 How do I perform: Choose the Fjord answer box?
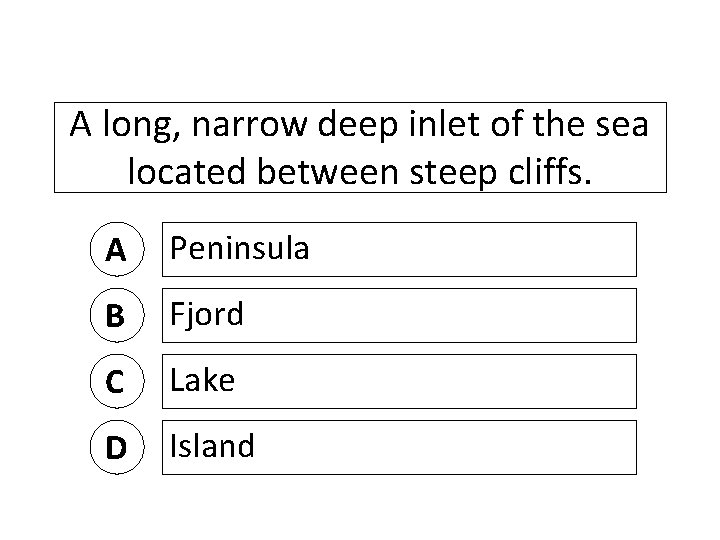tap(400, 315)
